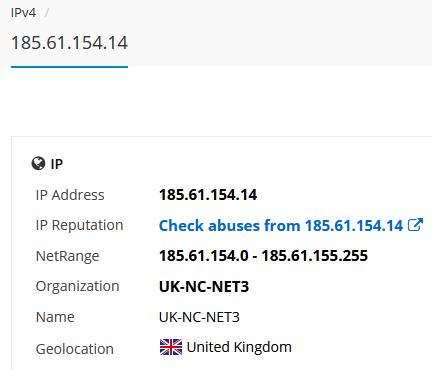Click the IPv4 breadcrumb link
The image size is (432, 370).
(23, 13)
